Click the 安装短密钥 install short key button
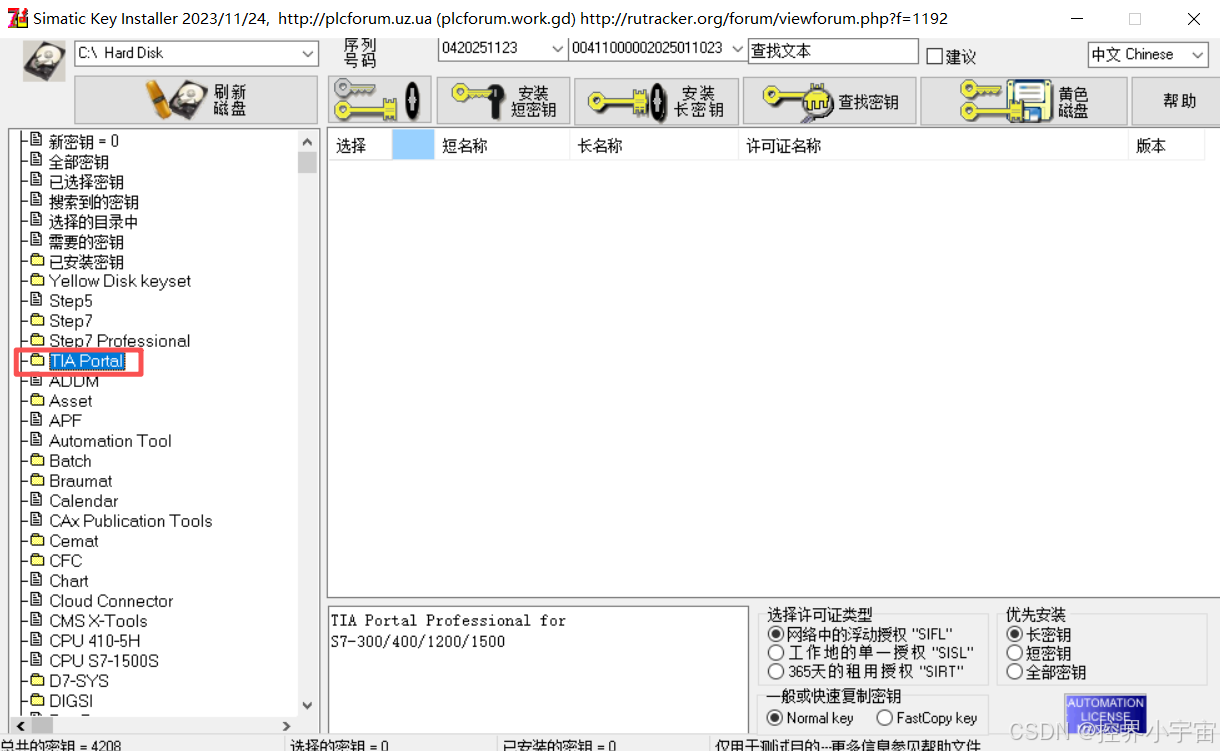1220x751 pixels. (x=503, y=100)
